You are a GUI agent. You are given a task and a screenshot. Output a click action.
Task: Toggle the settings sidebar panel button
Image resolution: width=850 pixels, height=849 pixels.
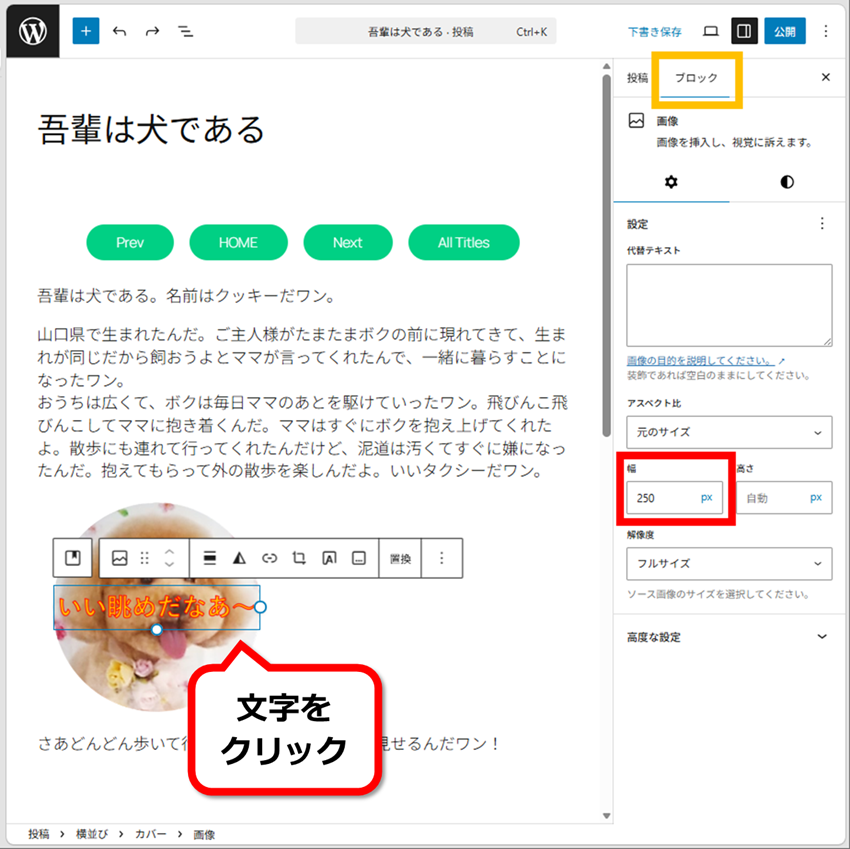744,31
